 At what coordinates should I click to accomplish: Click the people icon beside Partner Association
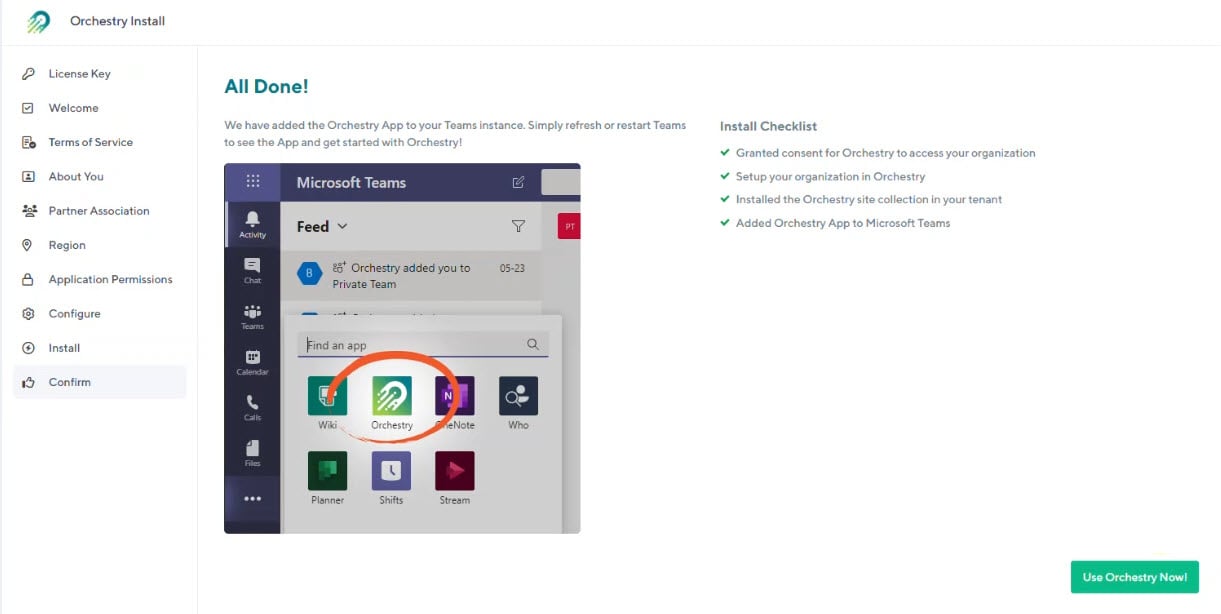click(x=28, y=211)
